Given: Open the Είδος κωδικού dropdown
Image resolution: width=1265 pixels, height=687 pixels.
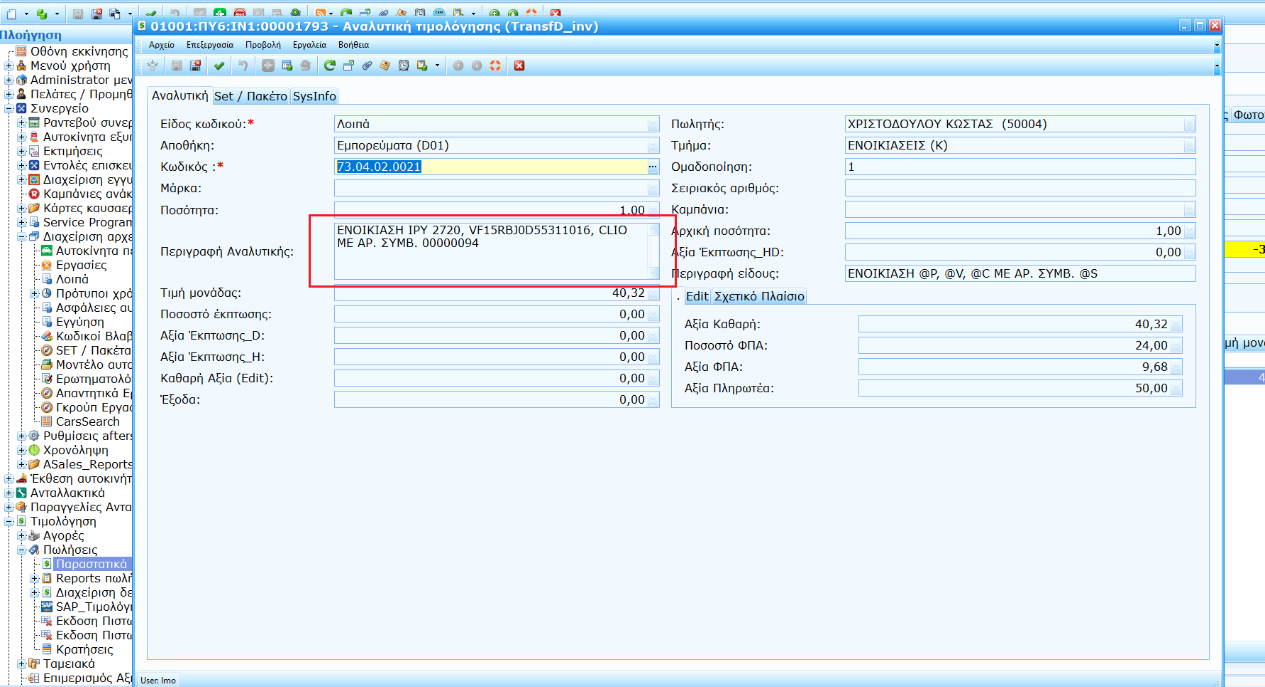Looking at the screenshot, I should (653, 125).
